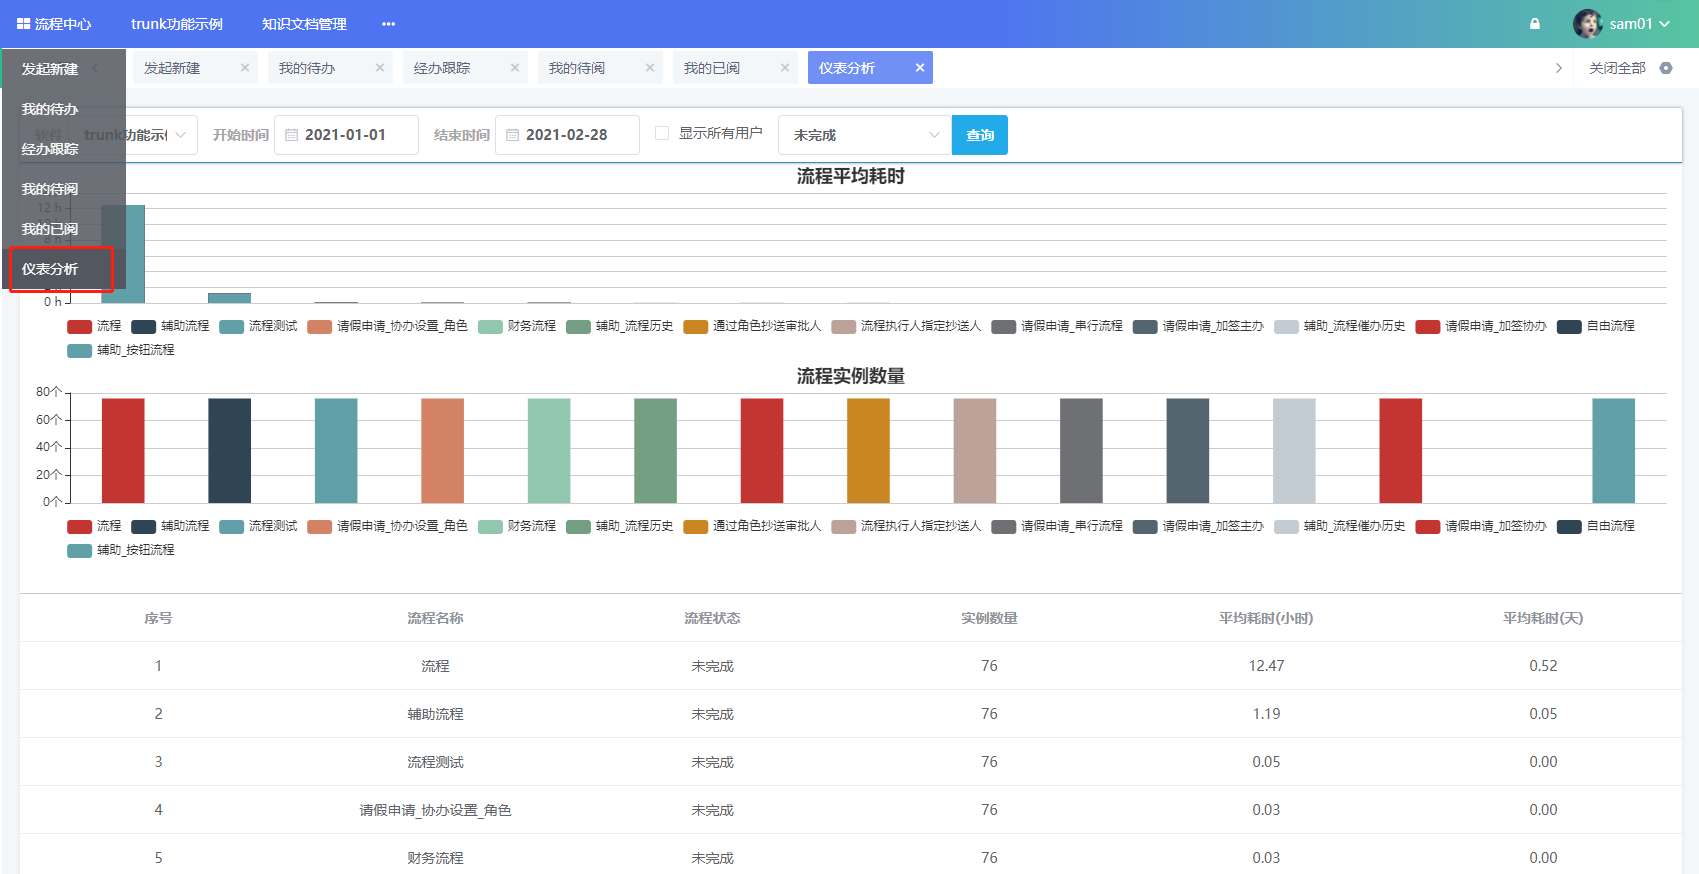Toggle 显示所有用户 checkbox
The width and height of the screenshot is (1699, 874).
point(662,133)
